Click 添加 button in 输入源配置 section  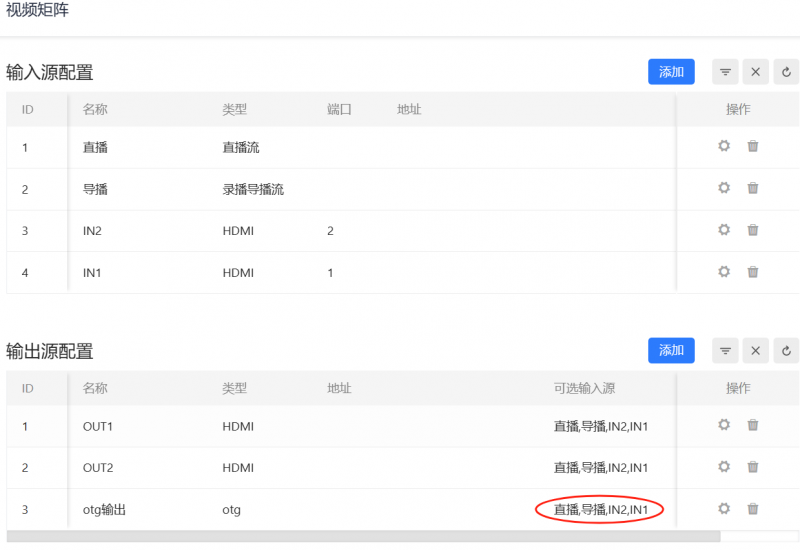(671, 72)
